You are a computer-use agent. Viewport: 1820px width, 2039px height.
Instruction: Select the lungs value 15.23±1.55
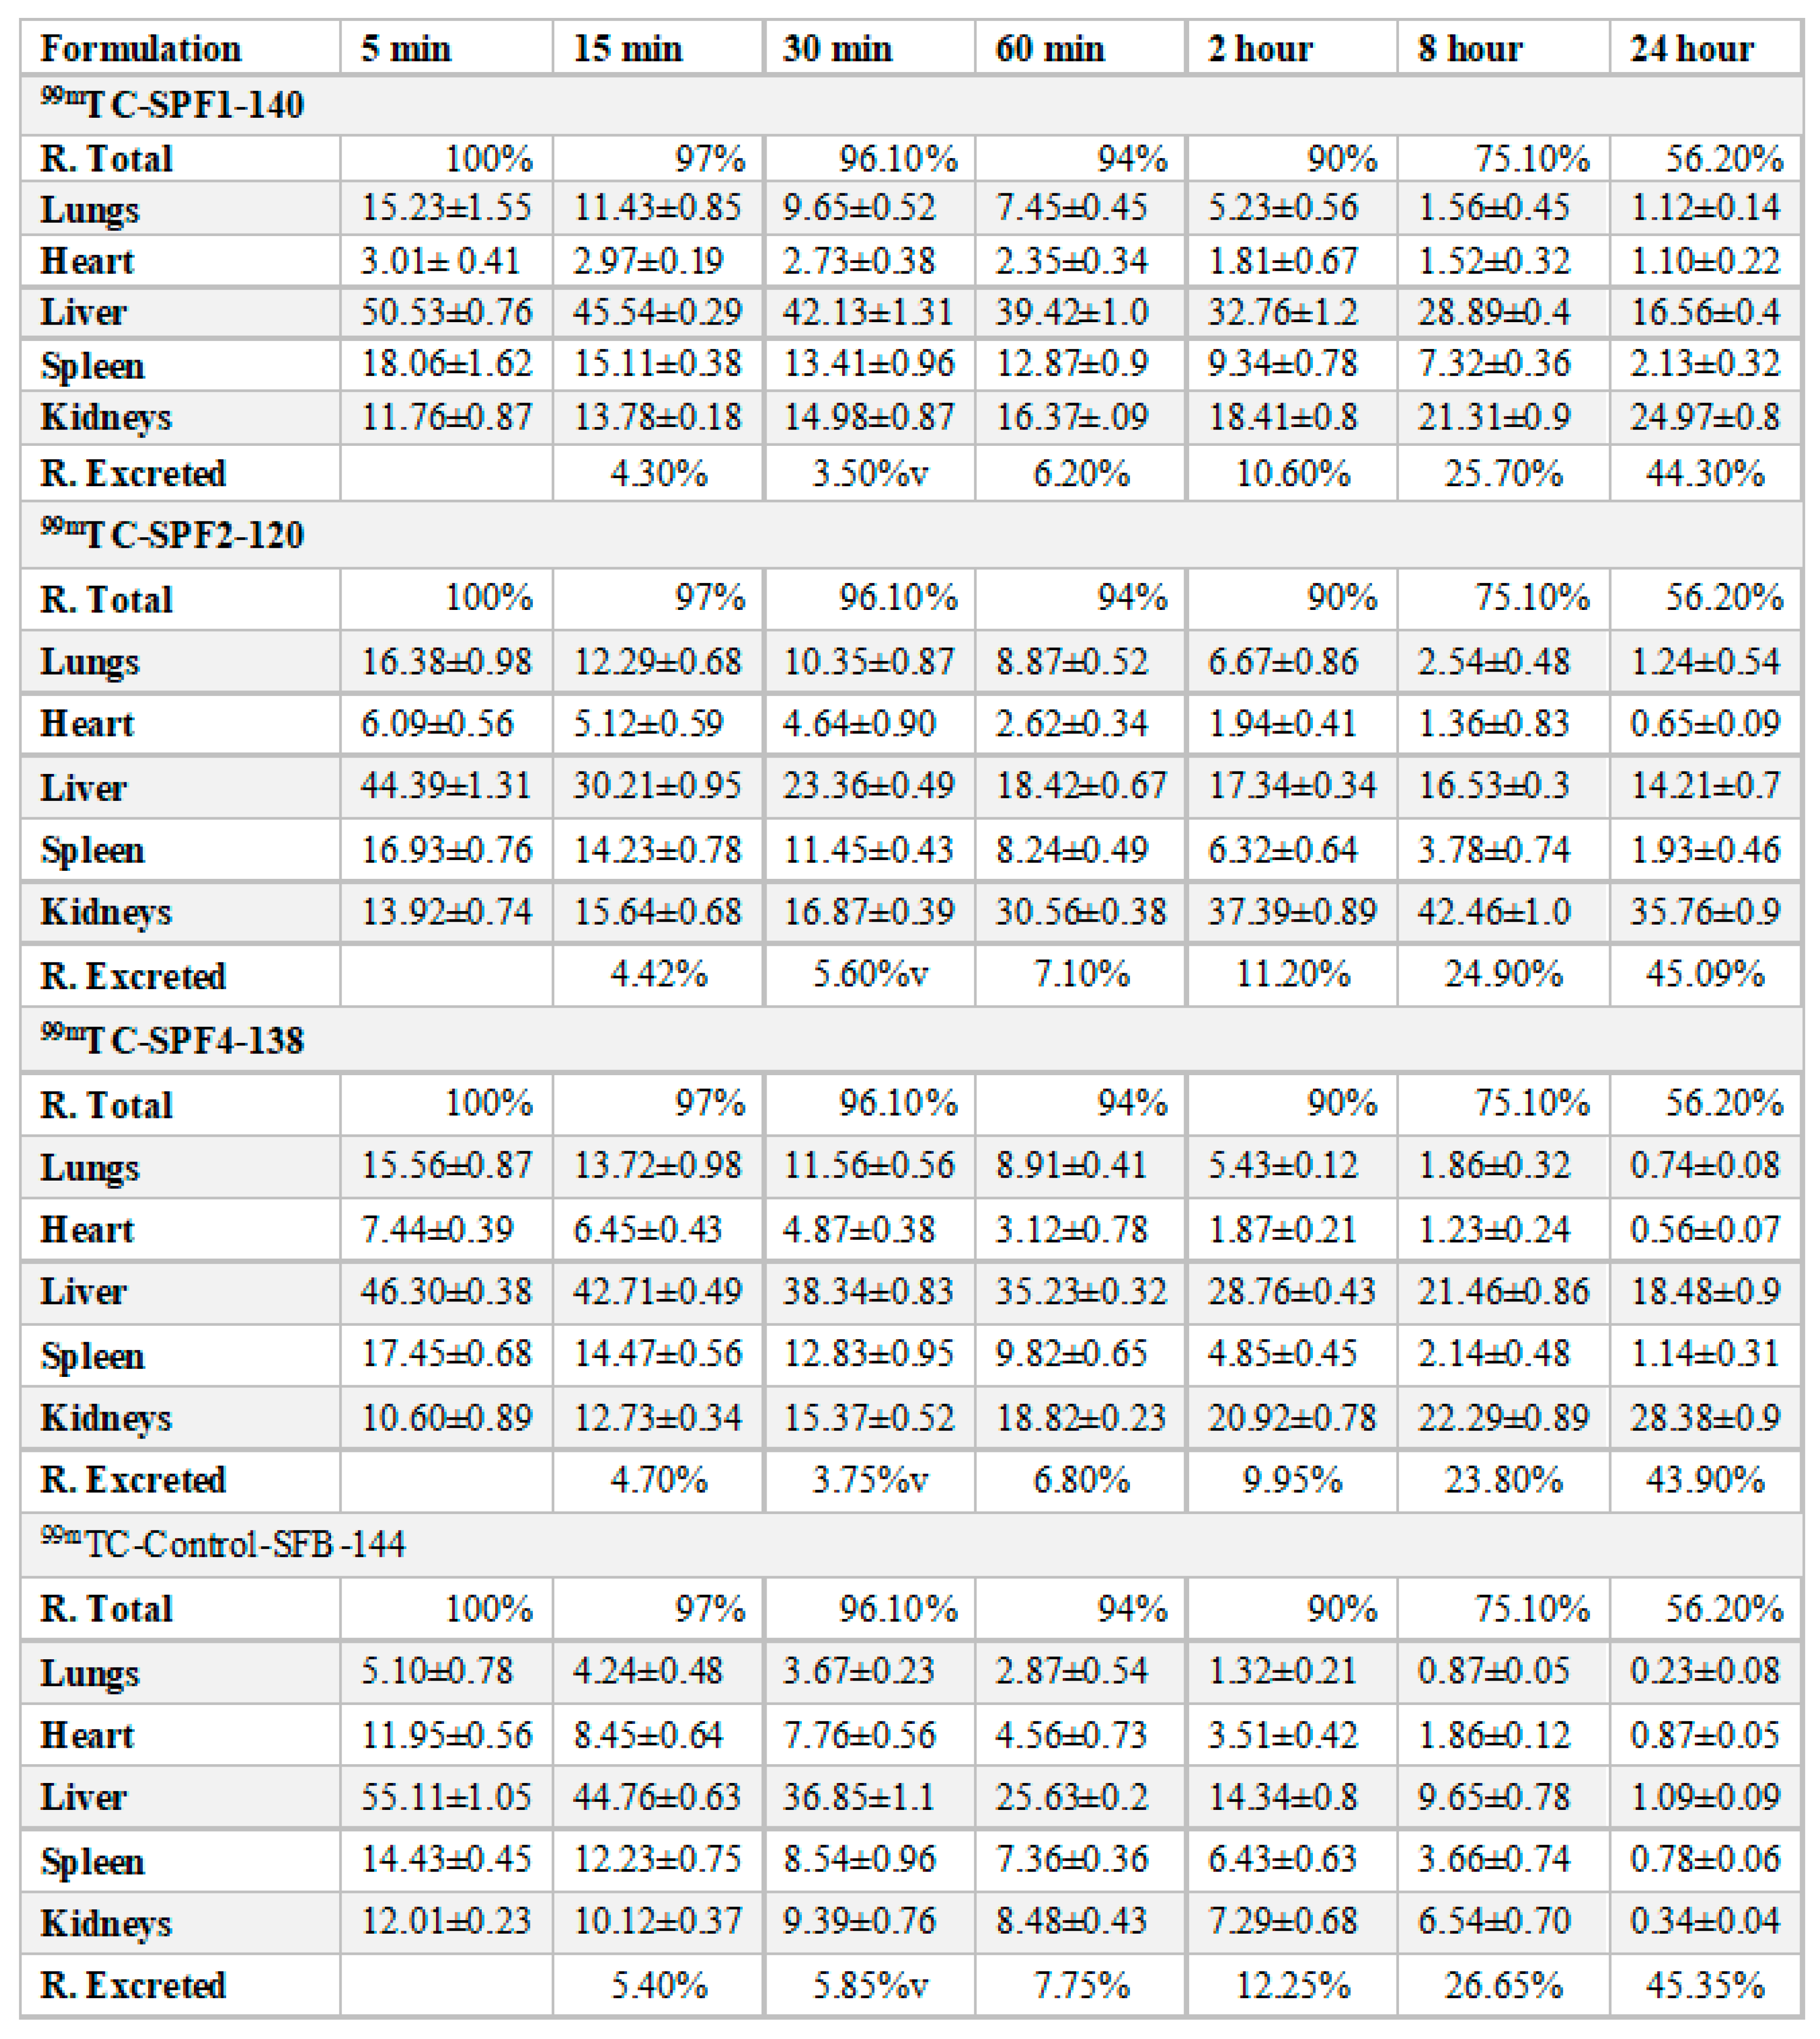(x=446, y=208)
